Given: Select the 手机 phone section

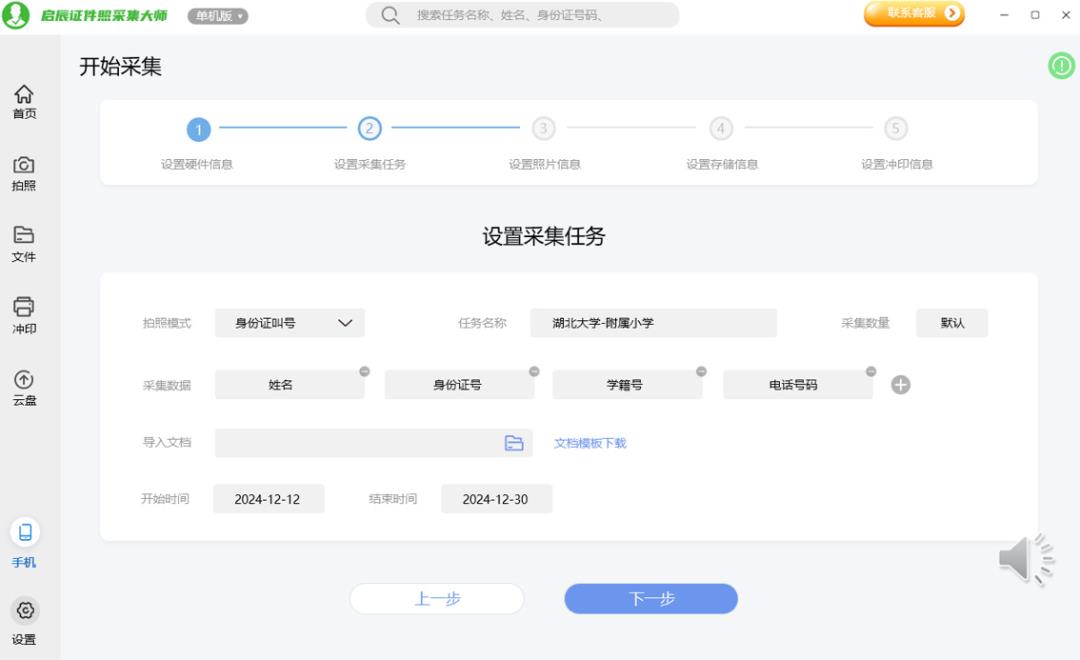Looking at the screenshot, I should point(24,543).
